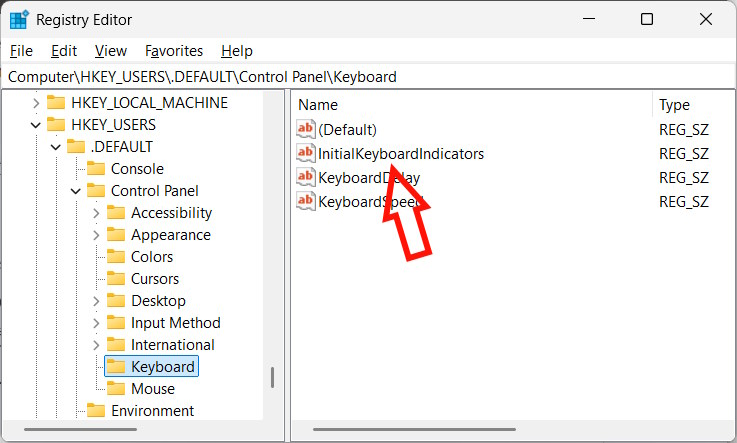Select the Colors key
The image size is (737, 443).
coord(152,257)
